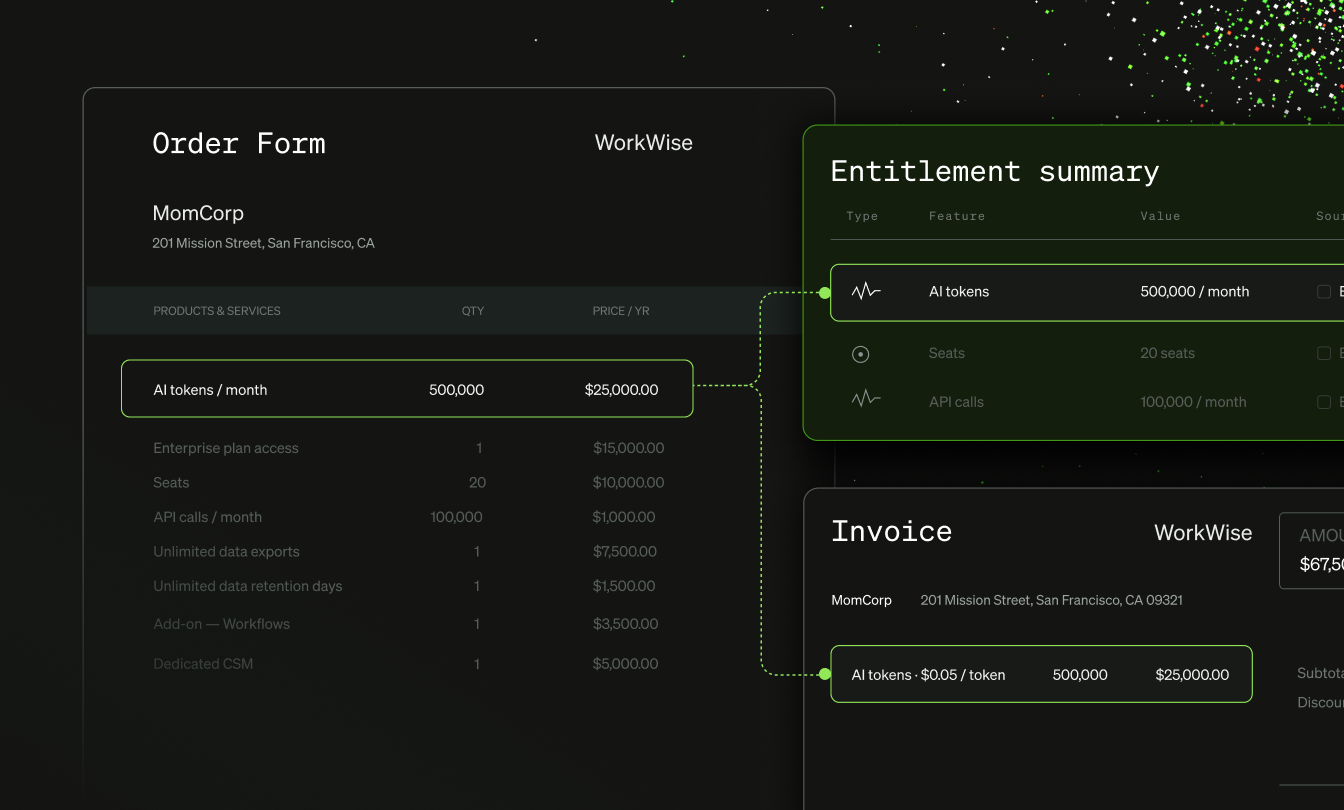This screenshot has height=810, width=1344.
Task: Click the Value column header
Action: 1160,216
